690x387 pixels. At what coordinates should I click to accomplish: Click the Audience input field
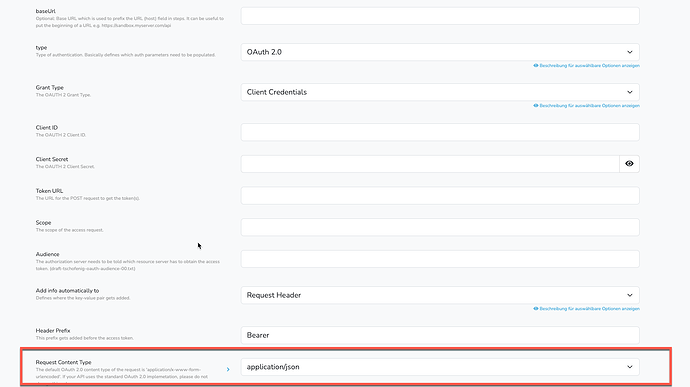click(440, 259)
